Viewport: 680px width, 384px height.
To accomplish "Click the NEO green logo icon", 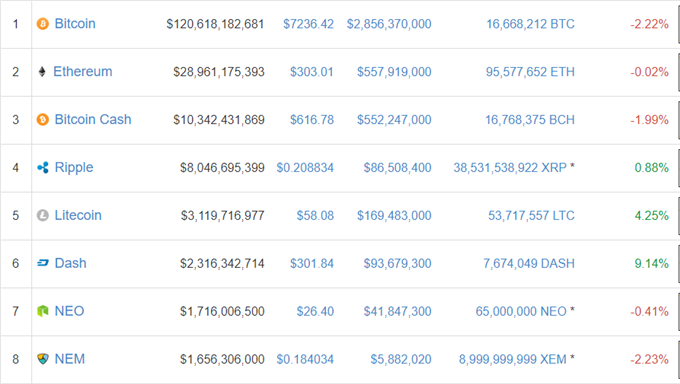I will (42, 311).
